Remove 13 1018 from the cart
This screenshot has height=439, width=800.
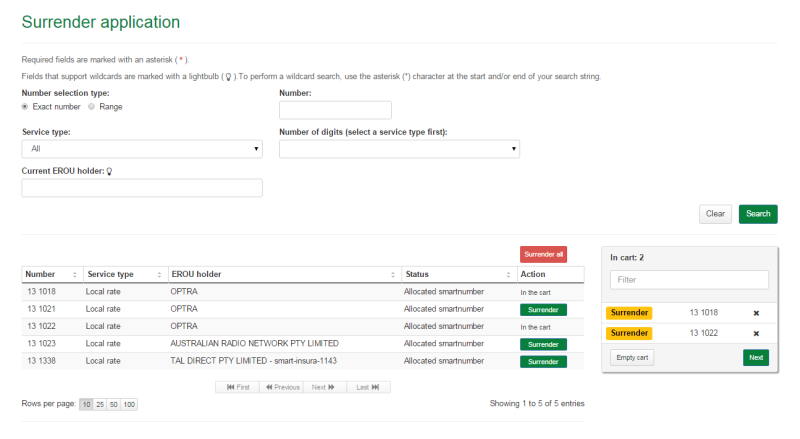(756, 313)
